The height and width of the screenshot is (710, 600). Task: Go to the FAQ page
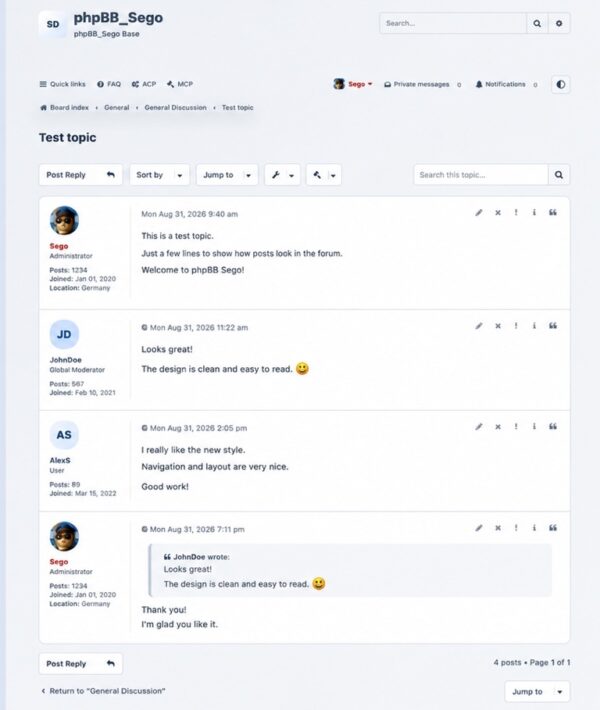point(109,84)
